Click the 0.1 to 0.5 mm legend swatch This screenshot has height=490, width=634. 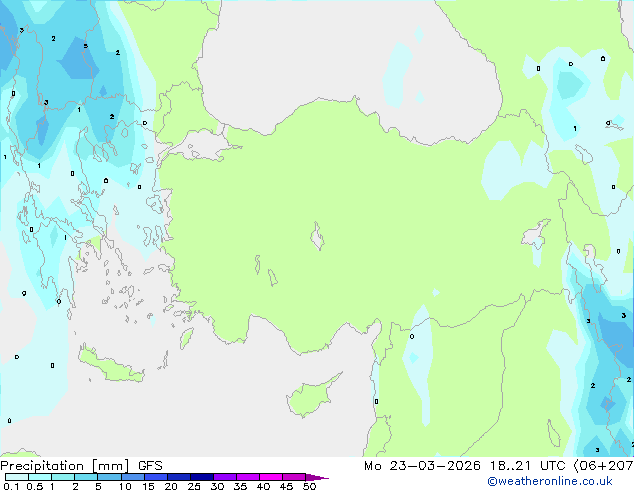[x=17, y=477]
